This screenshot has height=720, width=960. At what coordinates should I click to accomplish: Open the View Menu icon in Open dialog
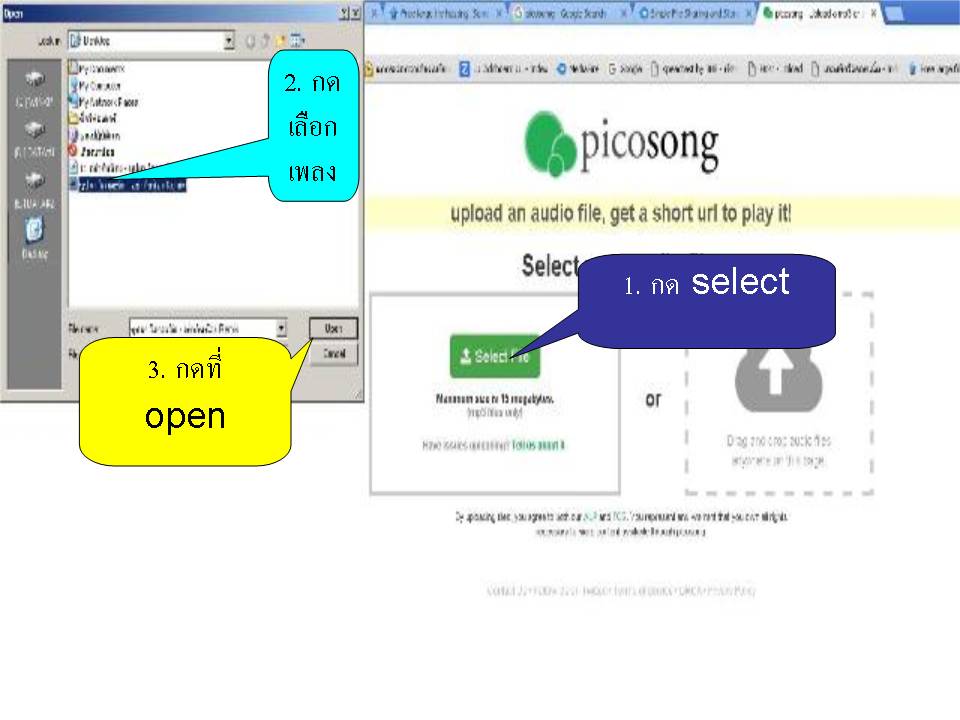point(298,41)
